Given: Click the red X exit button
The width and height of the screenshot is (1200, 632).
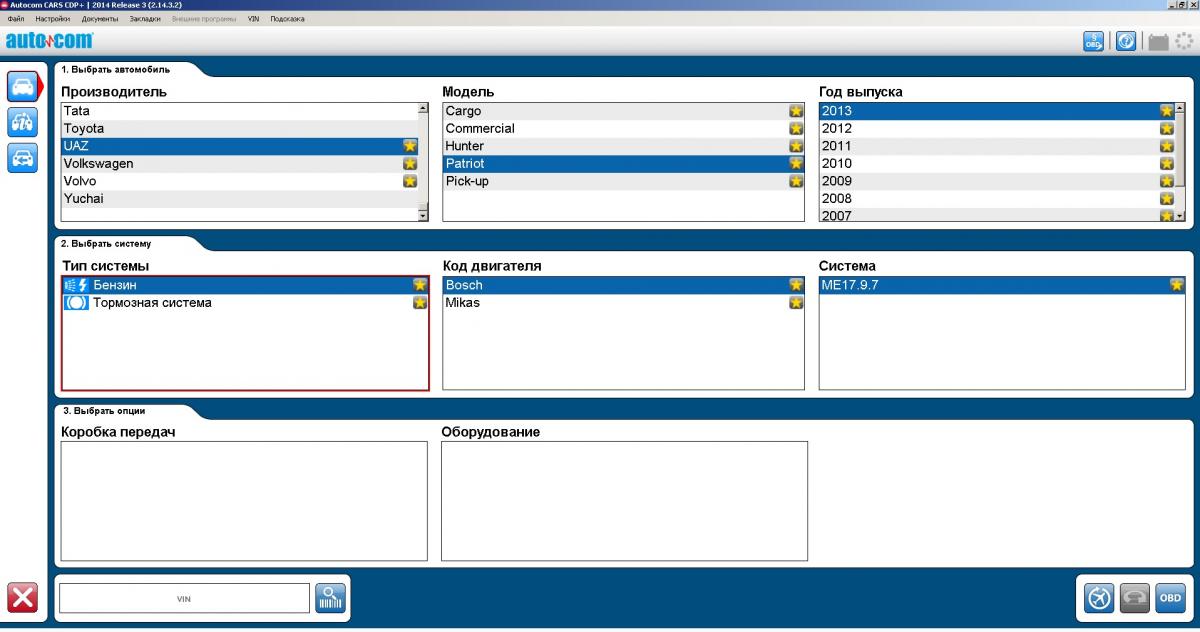Looking at the screenshot, I should (x=22, y=598).
